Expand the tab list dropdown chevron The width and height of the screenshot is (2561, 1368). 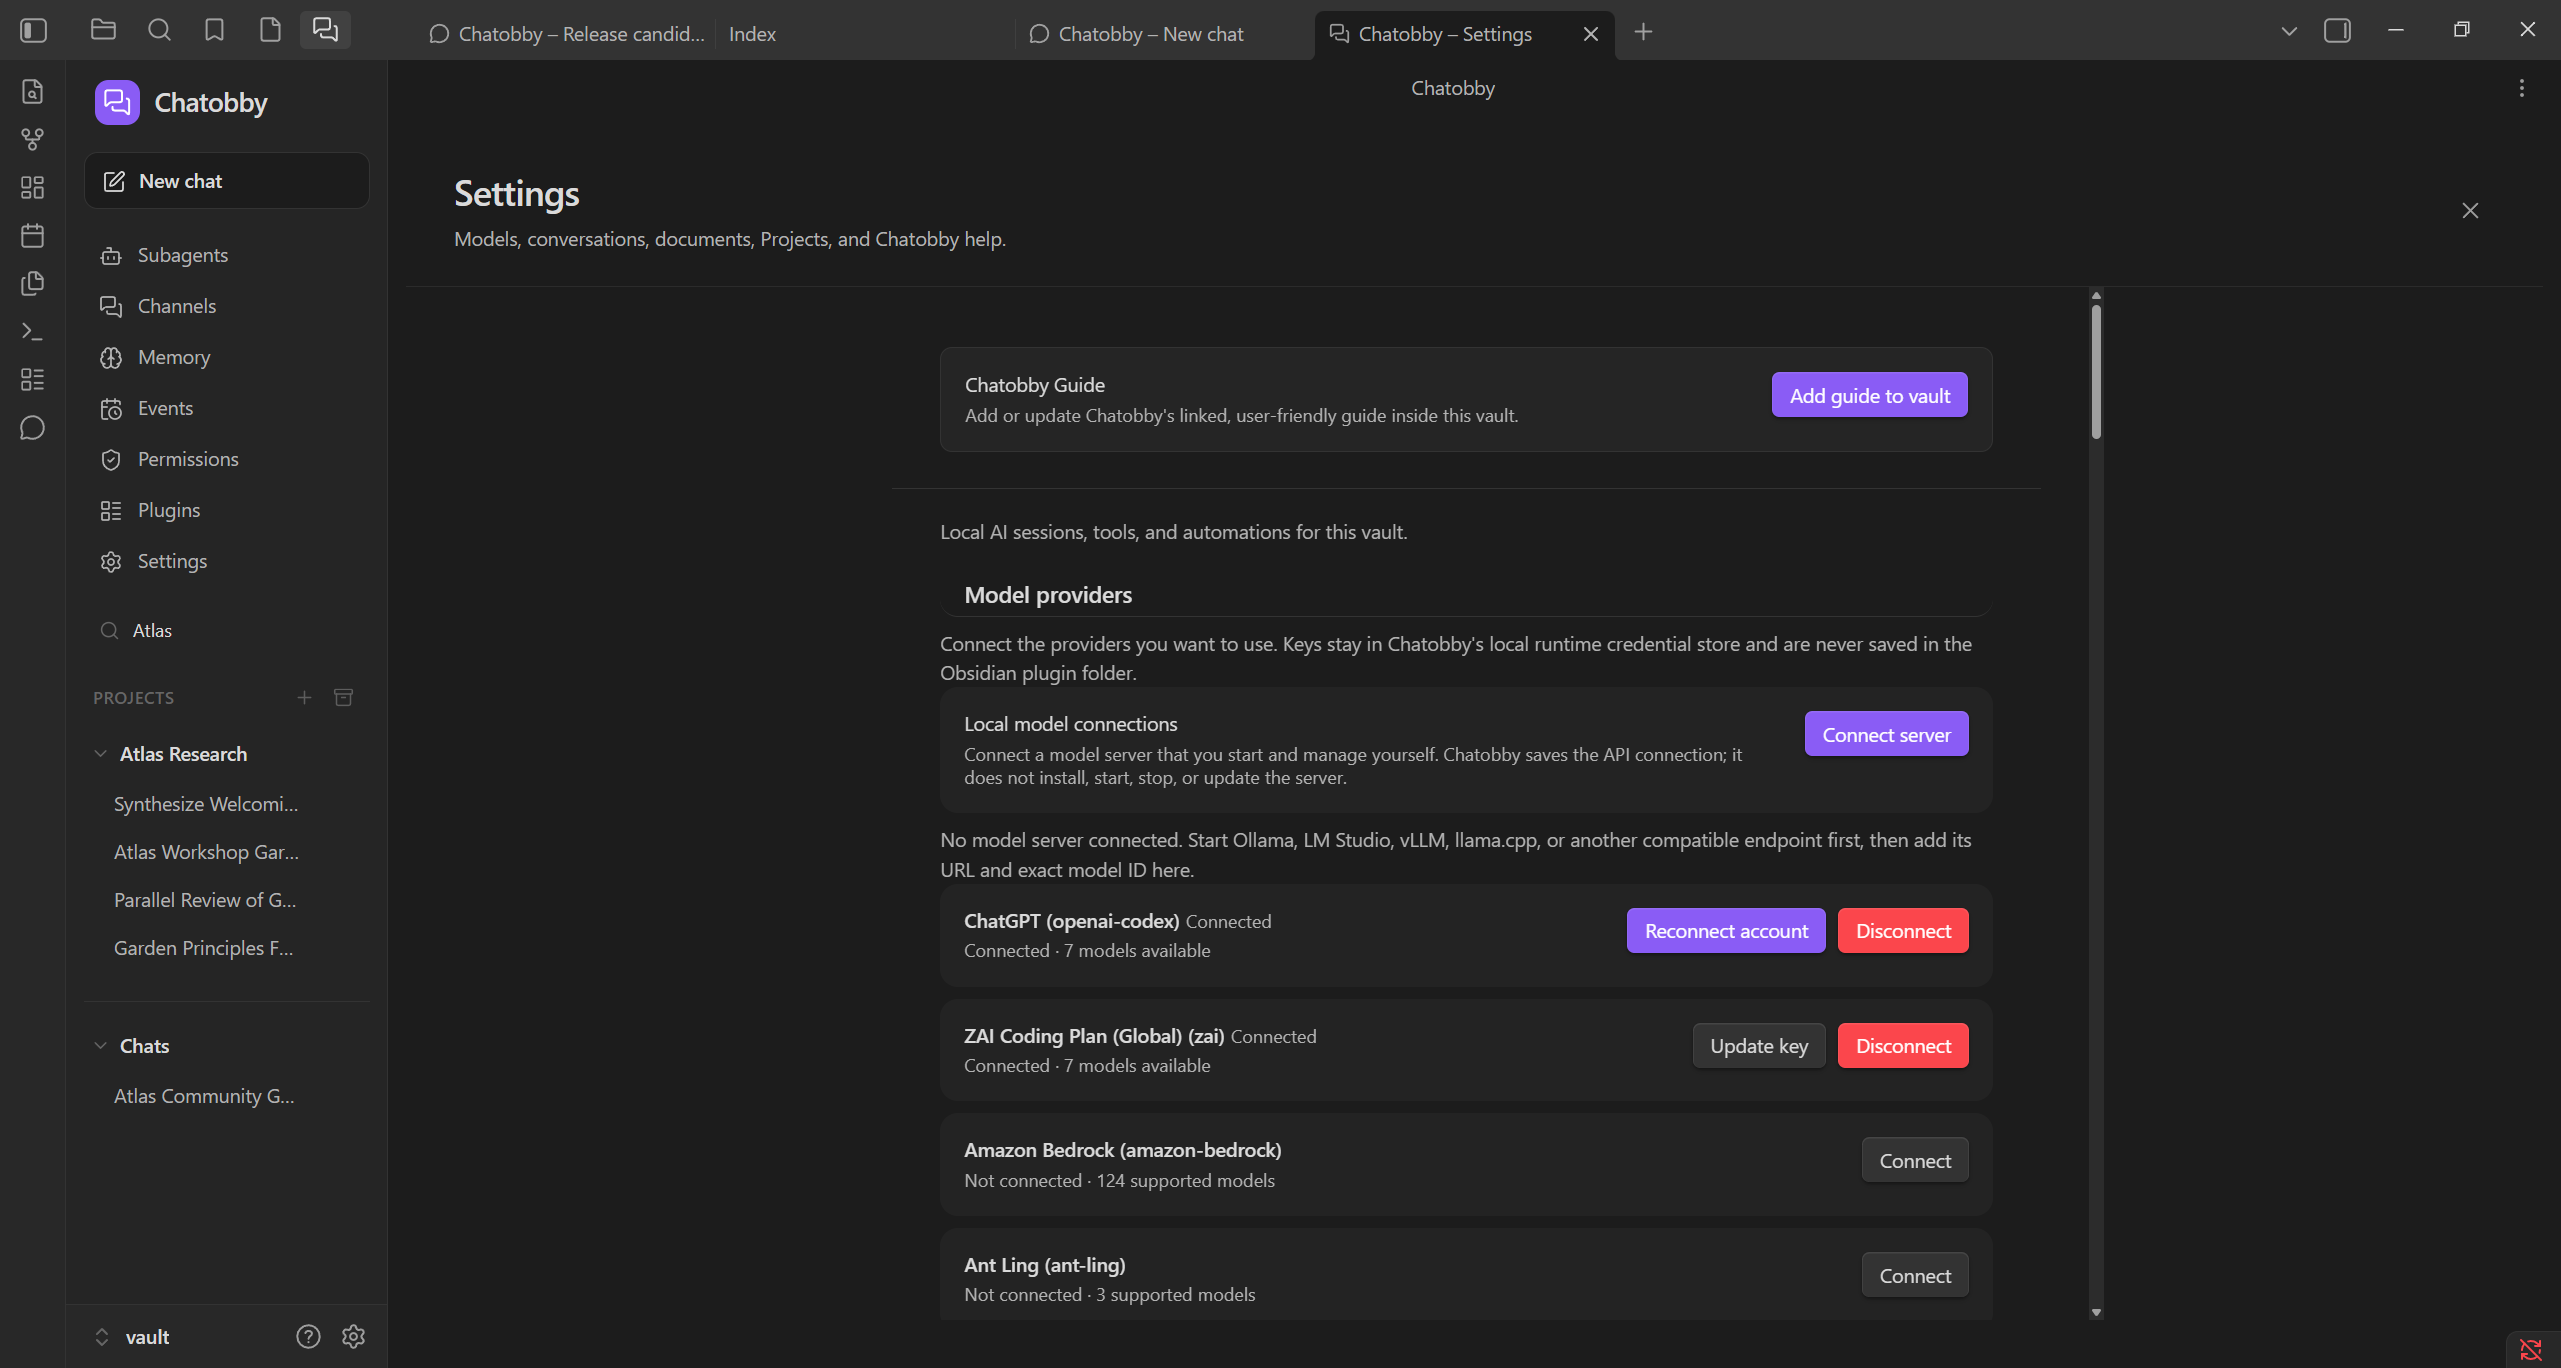coord(2289,32)
